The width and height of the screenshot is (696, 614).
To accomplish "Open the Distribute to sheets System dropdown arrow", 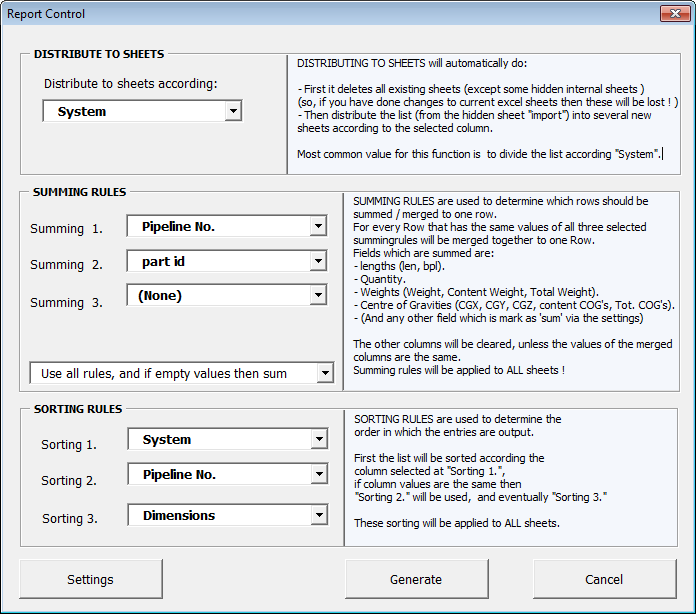I will 233,111.
